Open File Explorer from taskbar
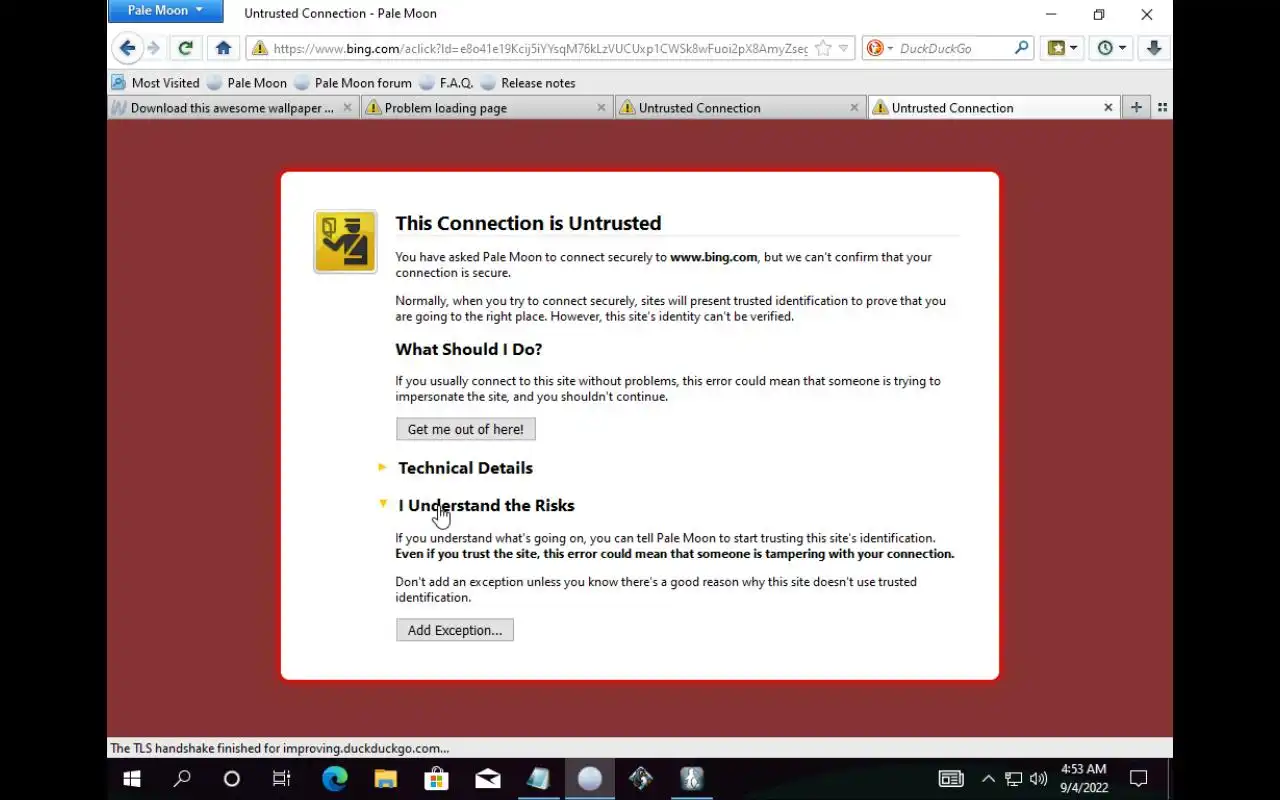This screenshot has height=800, width=1280. [385, 778]
